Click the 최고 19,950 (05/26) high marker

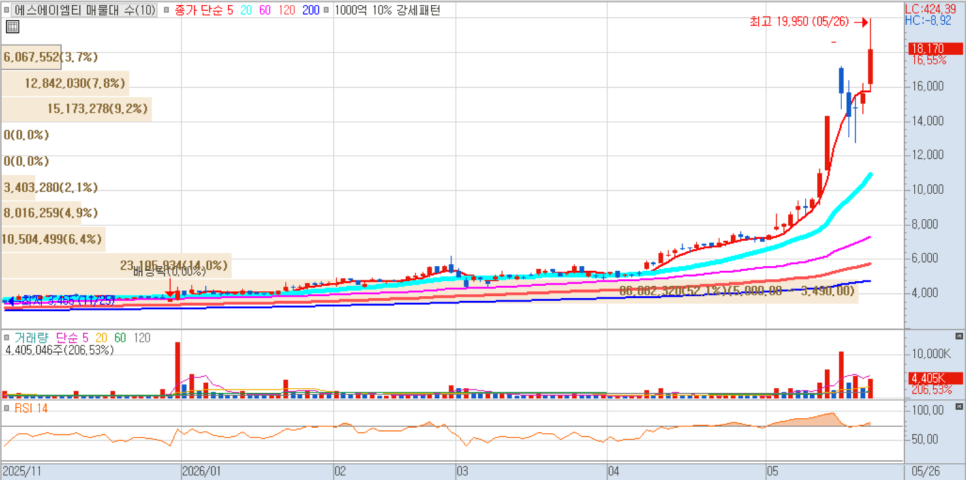tap(808, 22)
